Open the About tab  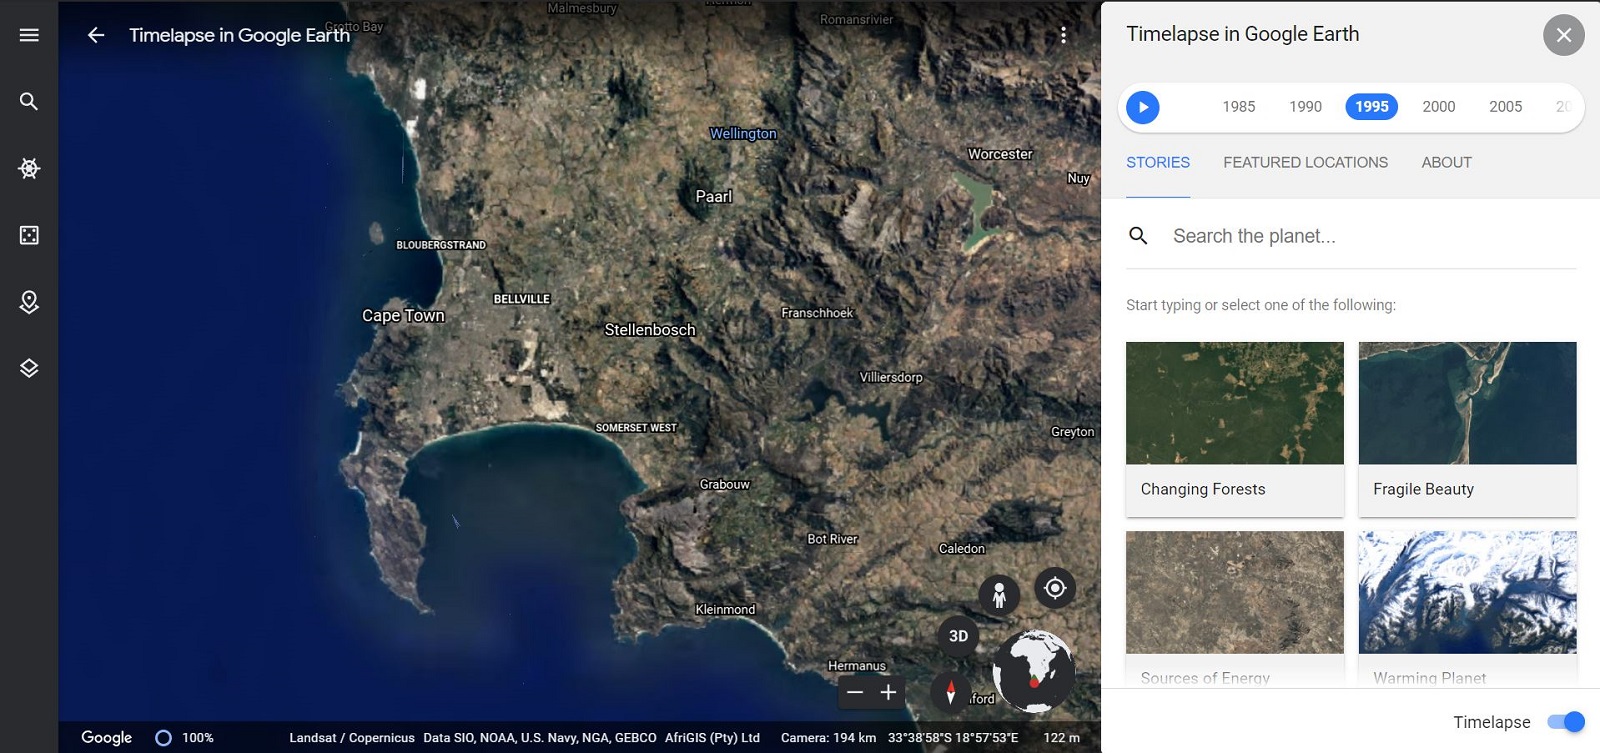1446,162
